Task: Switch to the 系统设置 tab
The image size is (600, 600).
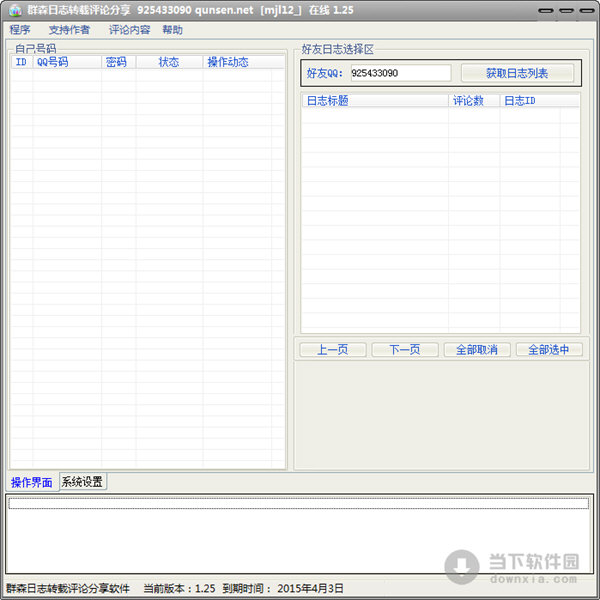Action: [82, 481]
